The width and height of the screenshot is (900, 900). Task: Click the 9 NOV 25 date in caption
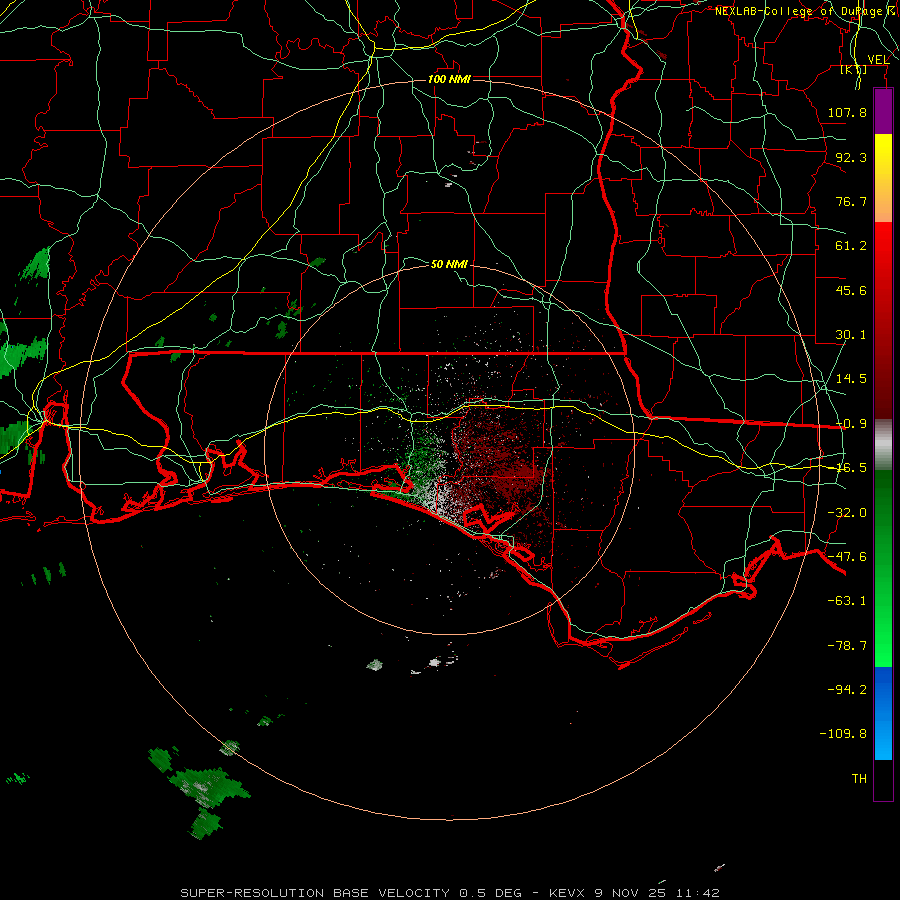630,893
